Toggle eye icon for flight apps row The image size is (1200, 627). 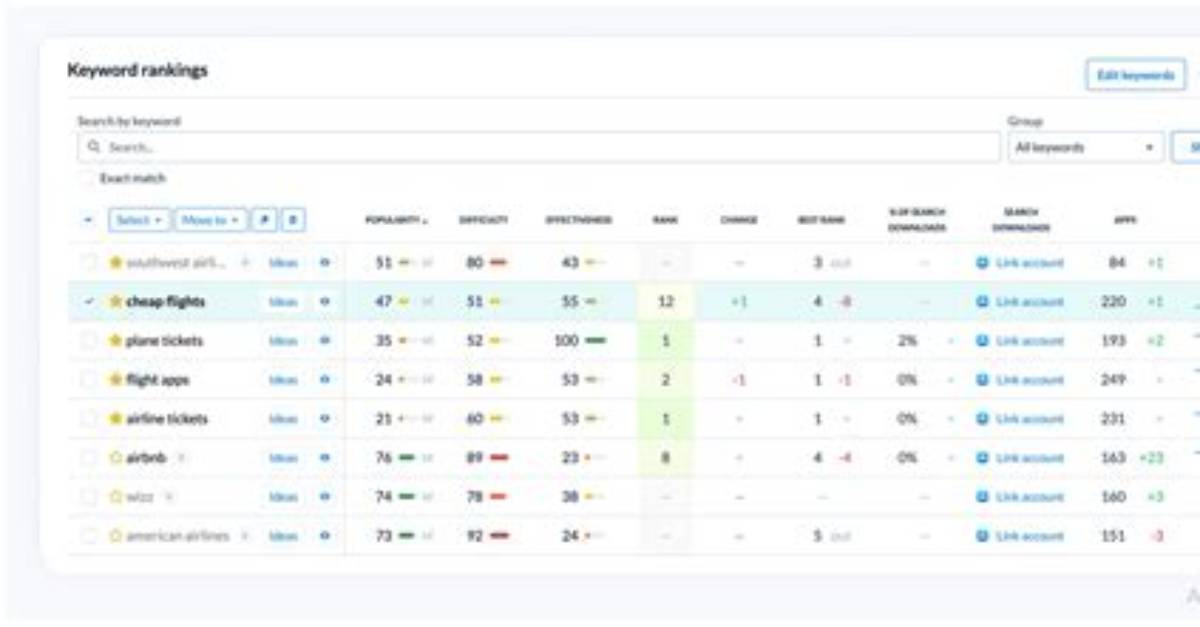tap(325, 380)
